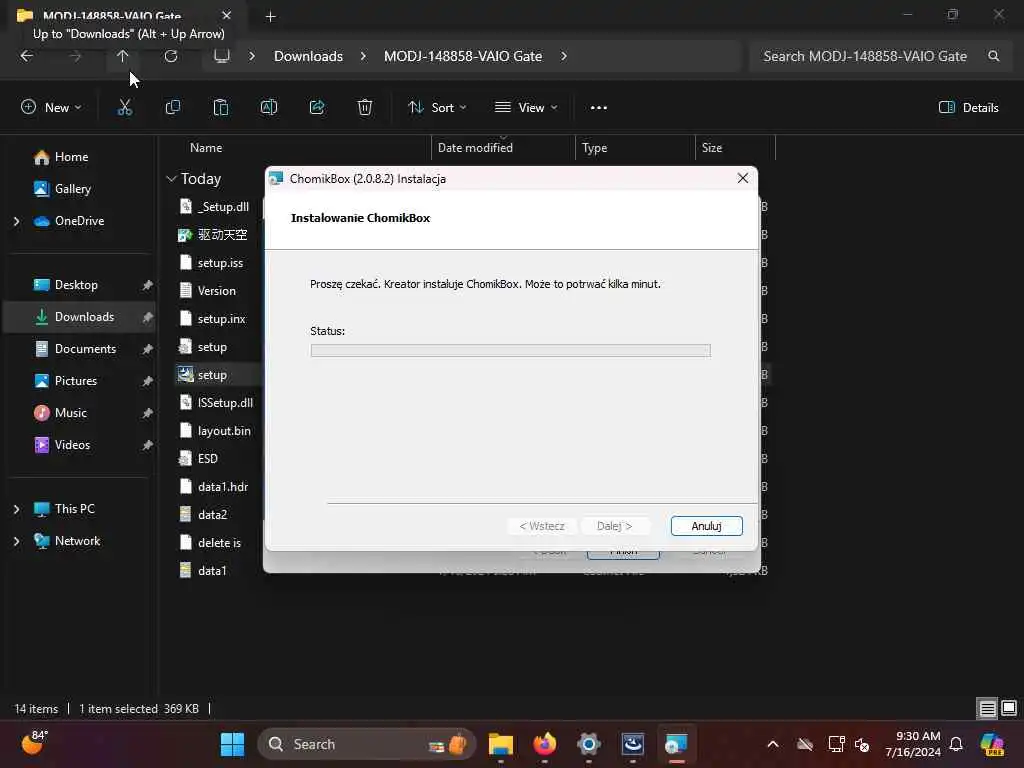
Task: Sort by the Name column header
Action: point(206,148)
